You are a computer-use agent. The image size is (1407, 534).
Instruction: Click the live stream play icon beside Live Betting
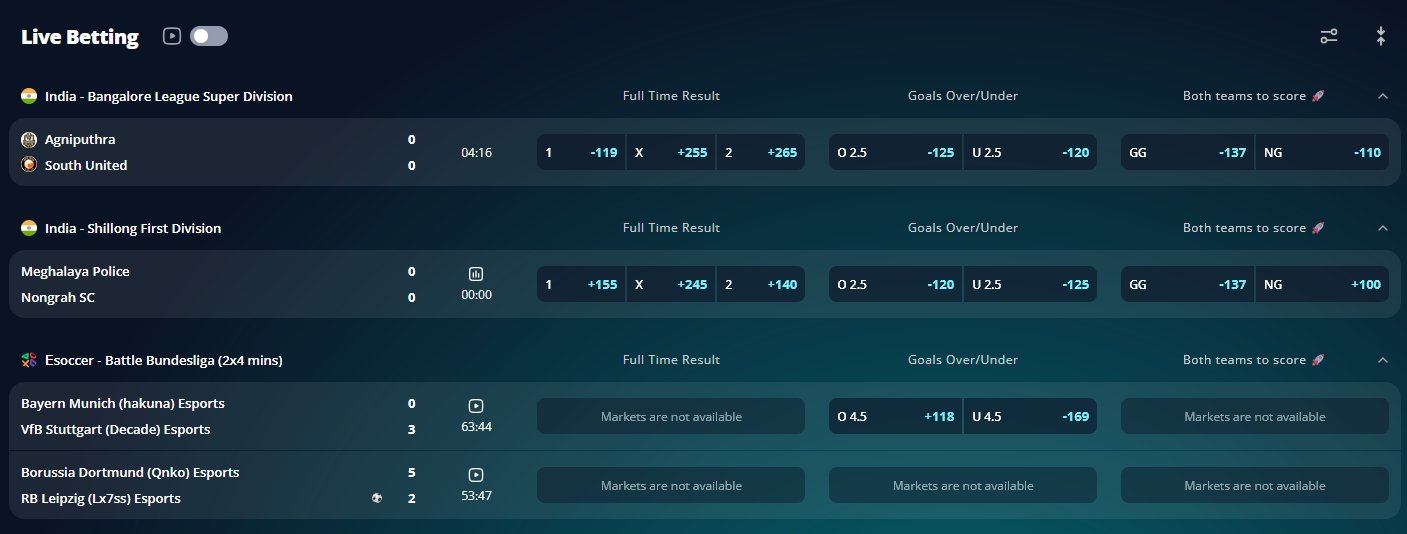tap(172, 36)
